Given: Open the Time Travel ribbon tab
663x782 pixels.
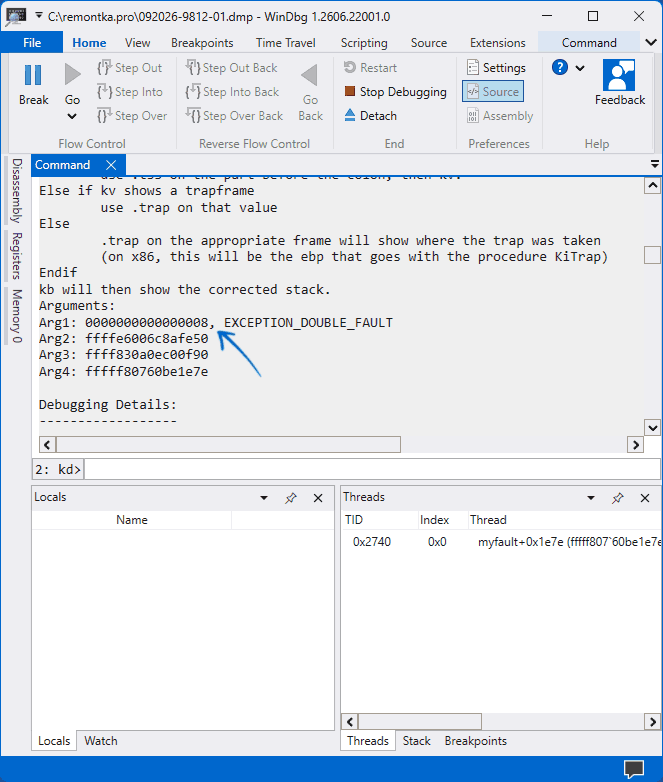Looking at the screenshot, I should (x=285, y=42).
